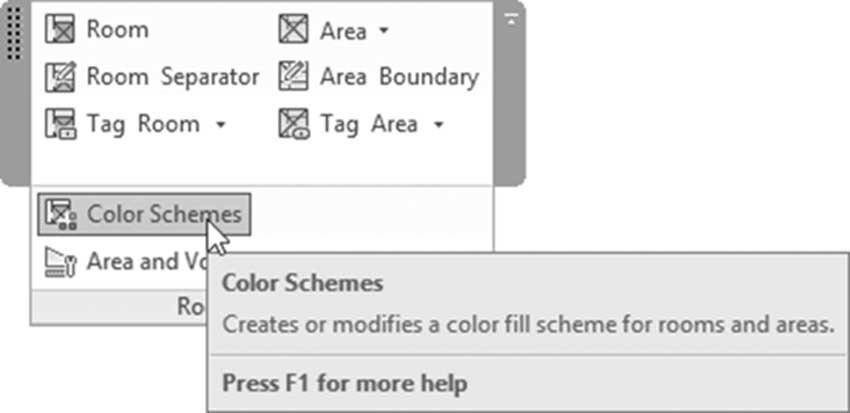Choose the Area Boundary label
Screen dimensions: 850x413
tap(400, 78)
